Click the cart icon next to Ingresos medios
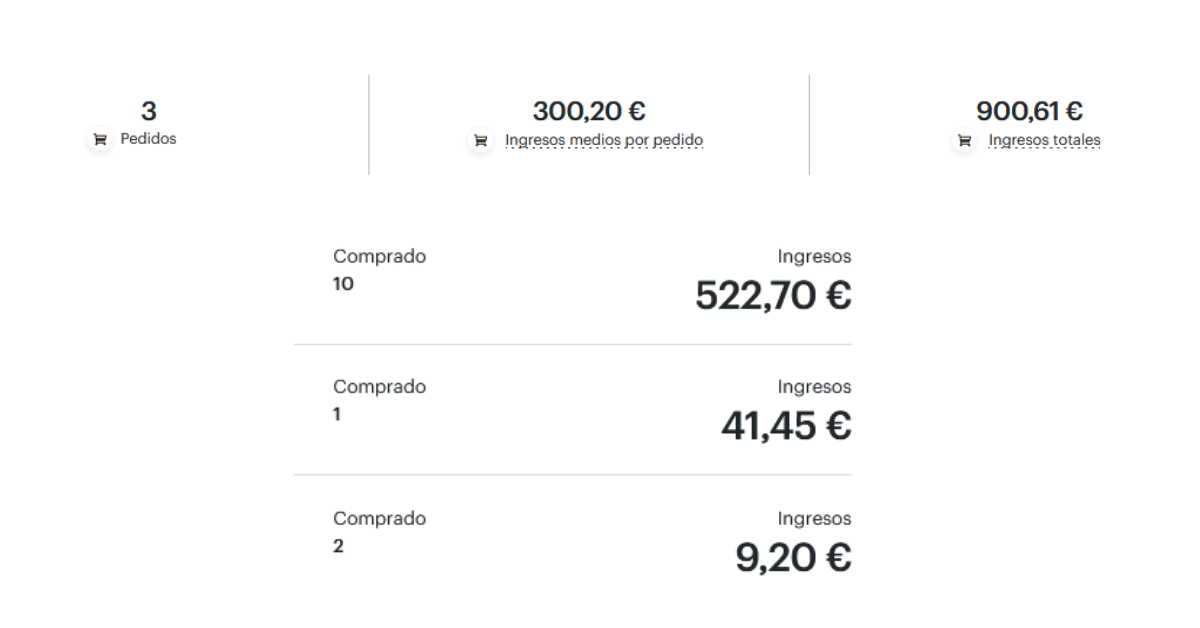This screenshot has height=628, width=1200. 480,141
